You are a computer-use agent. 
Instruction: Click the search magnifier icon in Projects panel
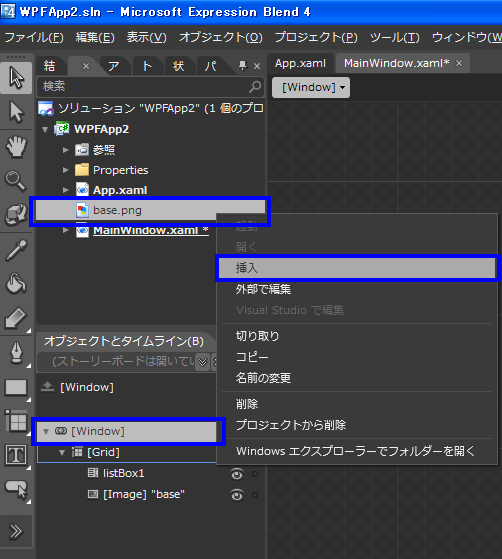pyautogui.click(x=255, y=86)
